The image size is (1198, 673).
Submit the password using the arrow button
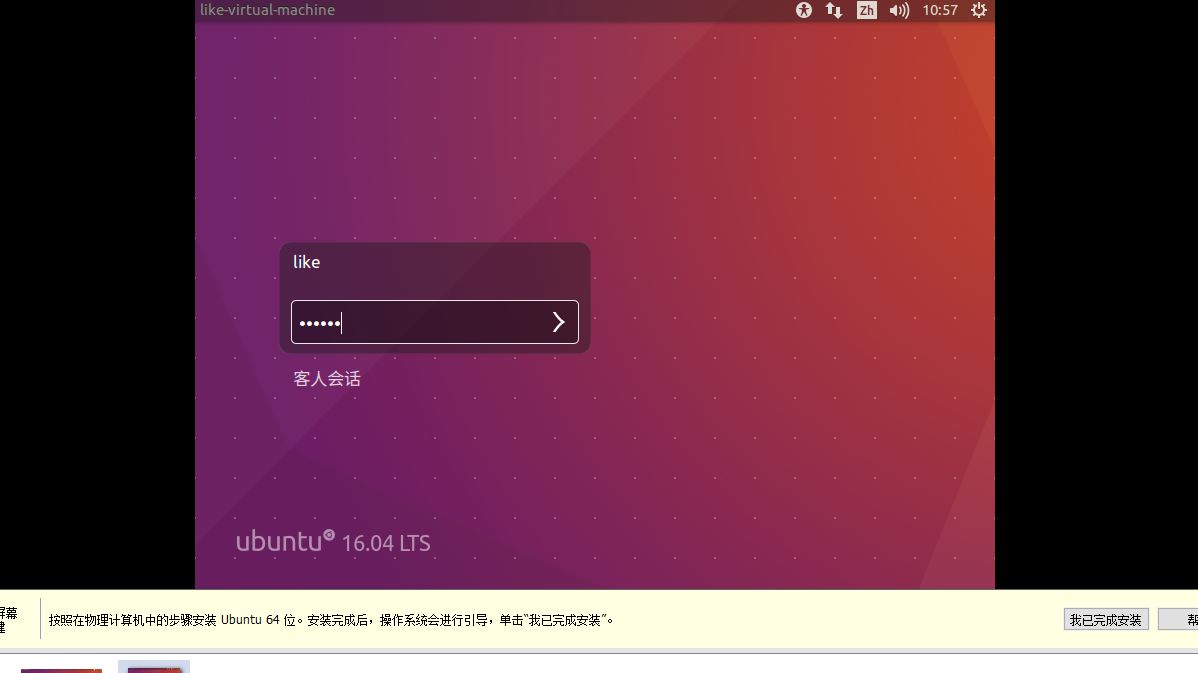click(558, 321)
